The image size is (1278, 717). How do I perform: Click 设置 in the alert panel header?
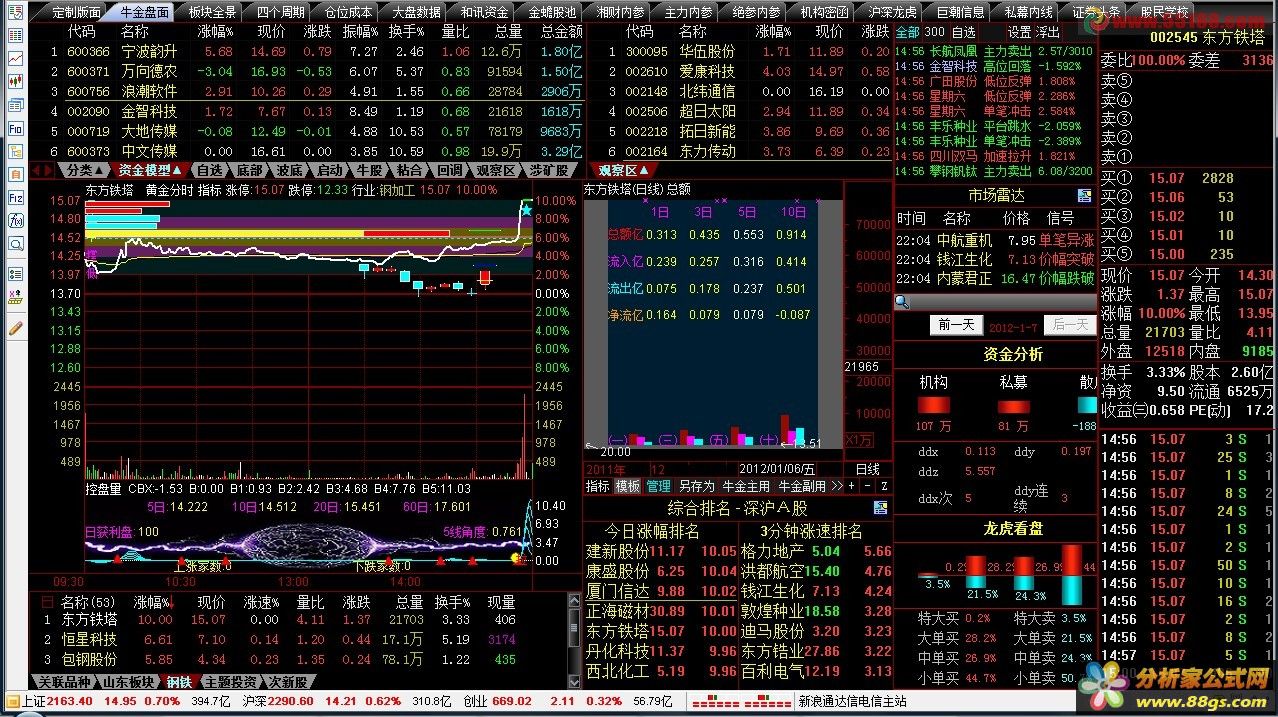pos(1019,32)
